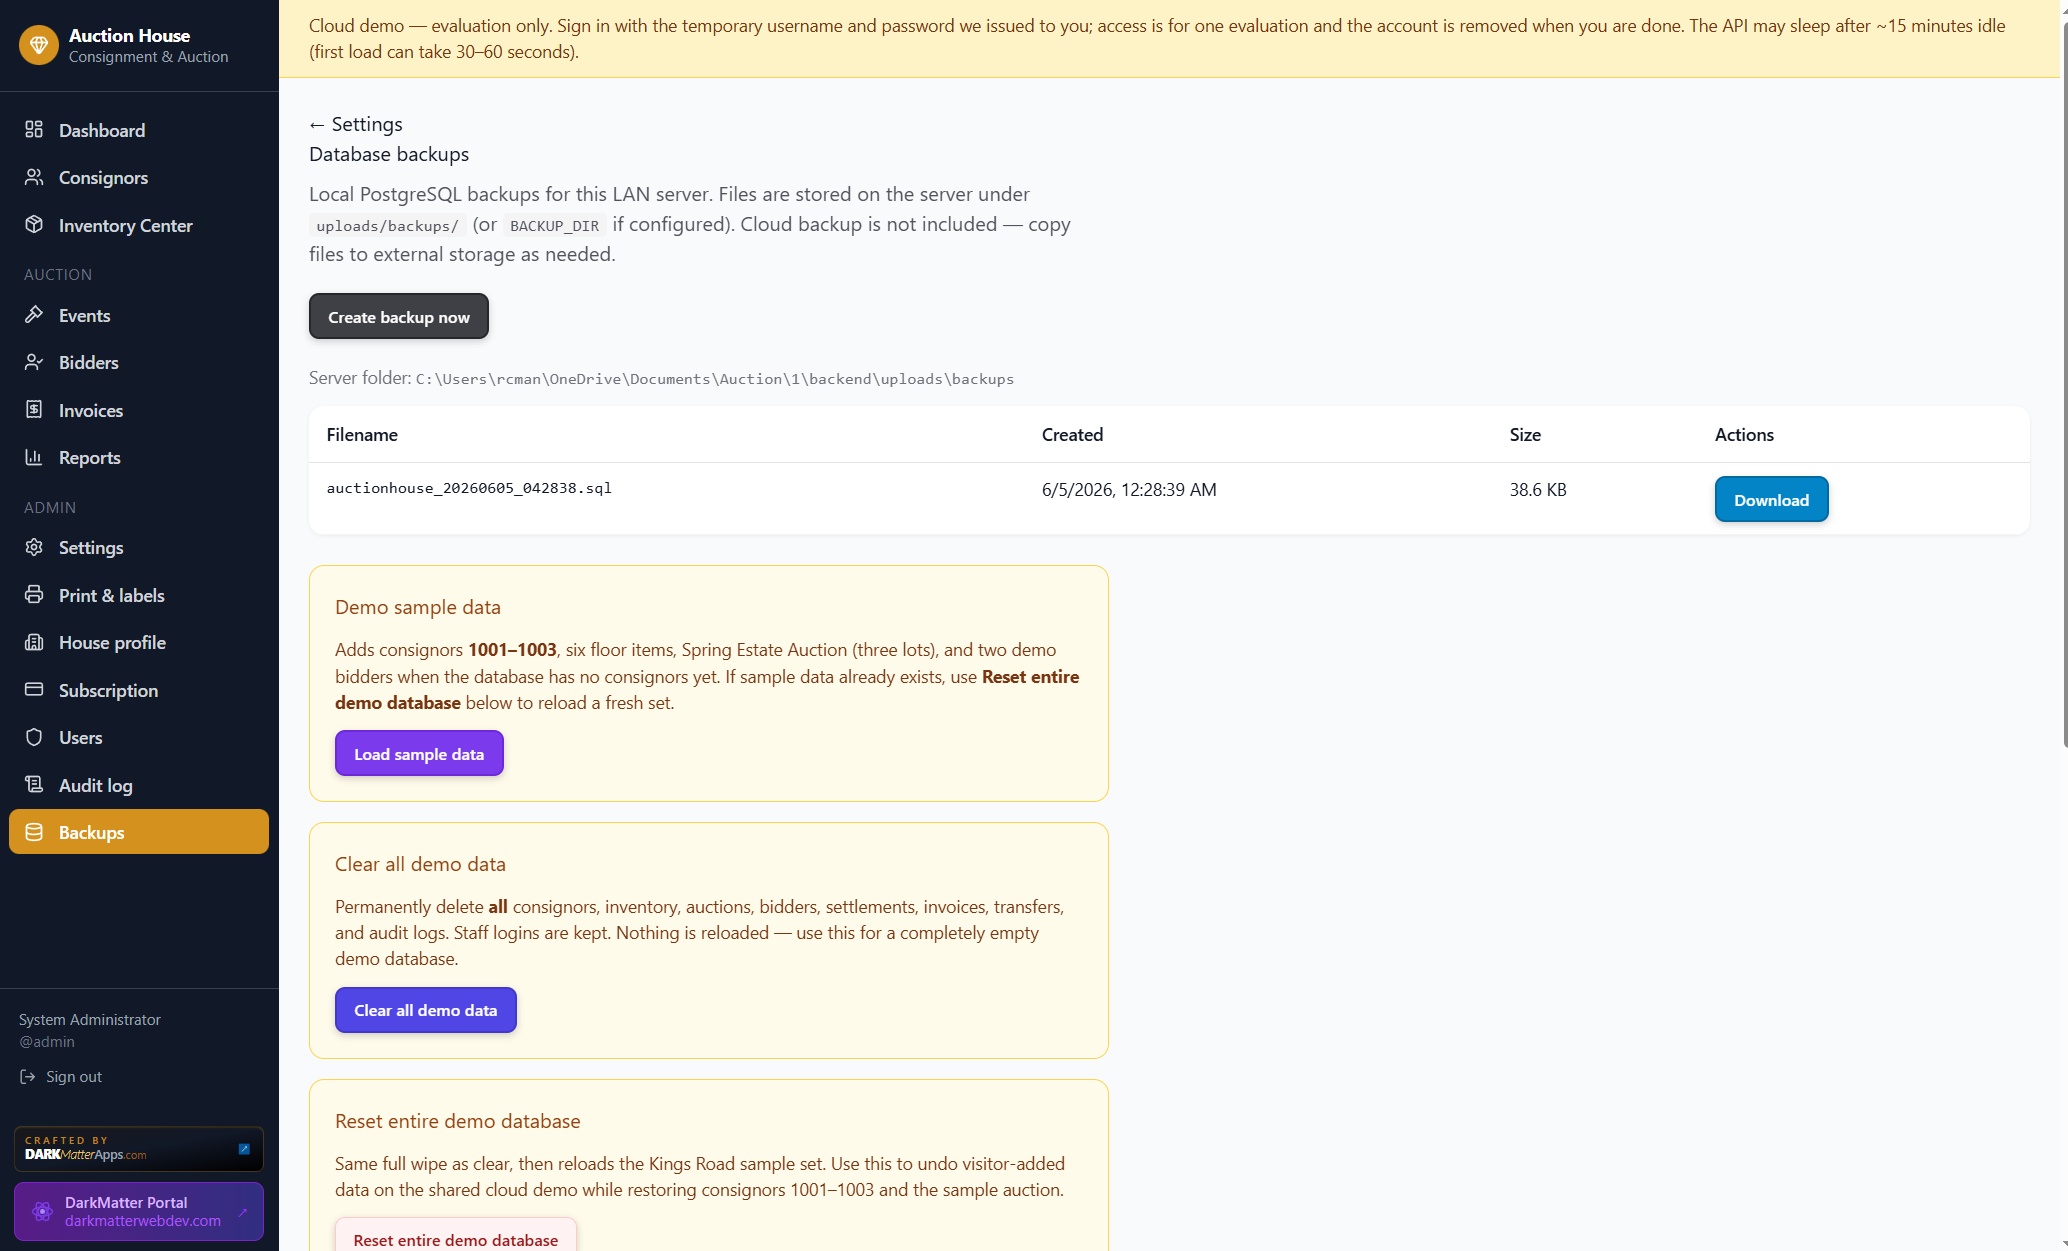2068x1251 pixels.
Task: Click the Consignors people icon
Action: (34, 177)
